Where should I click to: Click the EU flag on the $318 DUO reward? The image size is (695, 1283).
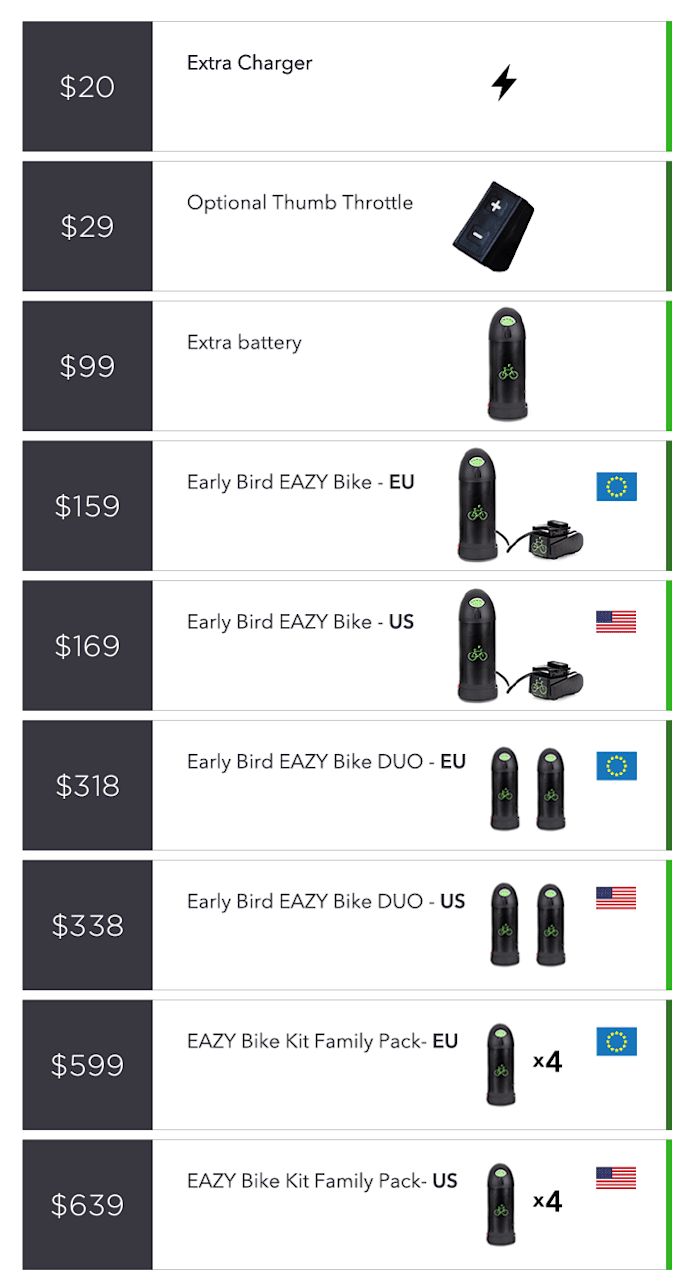[616, 766]
